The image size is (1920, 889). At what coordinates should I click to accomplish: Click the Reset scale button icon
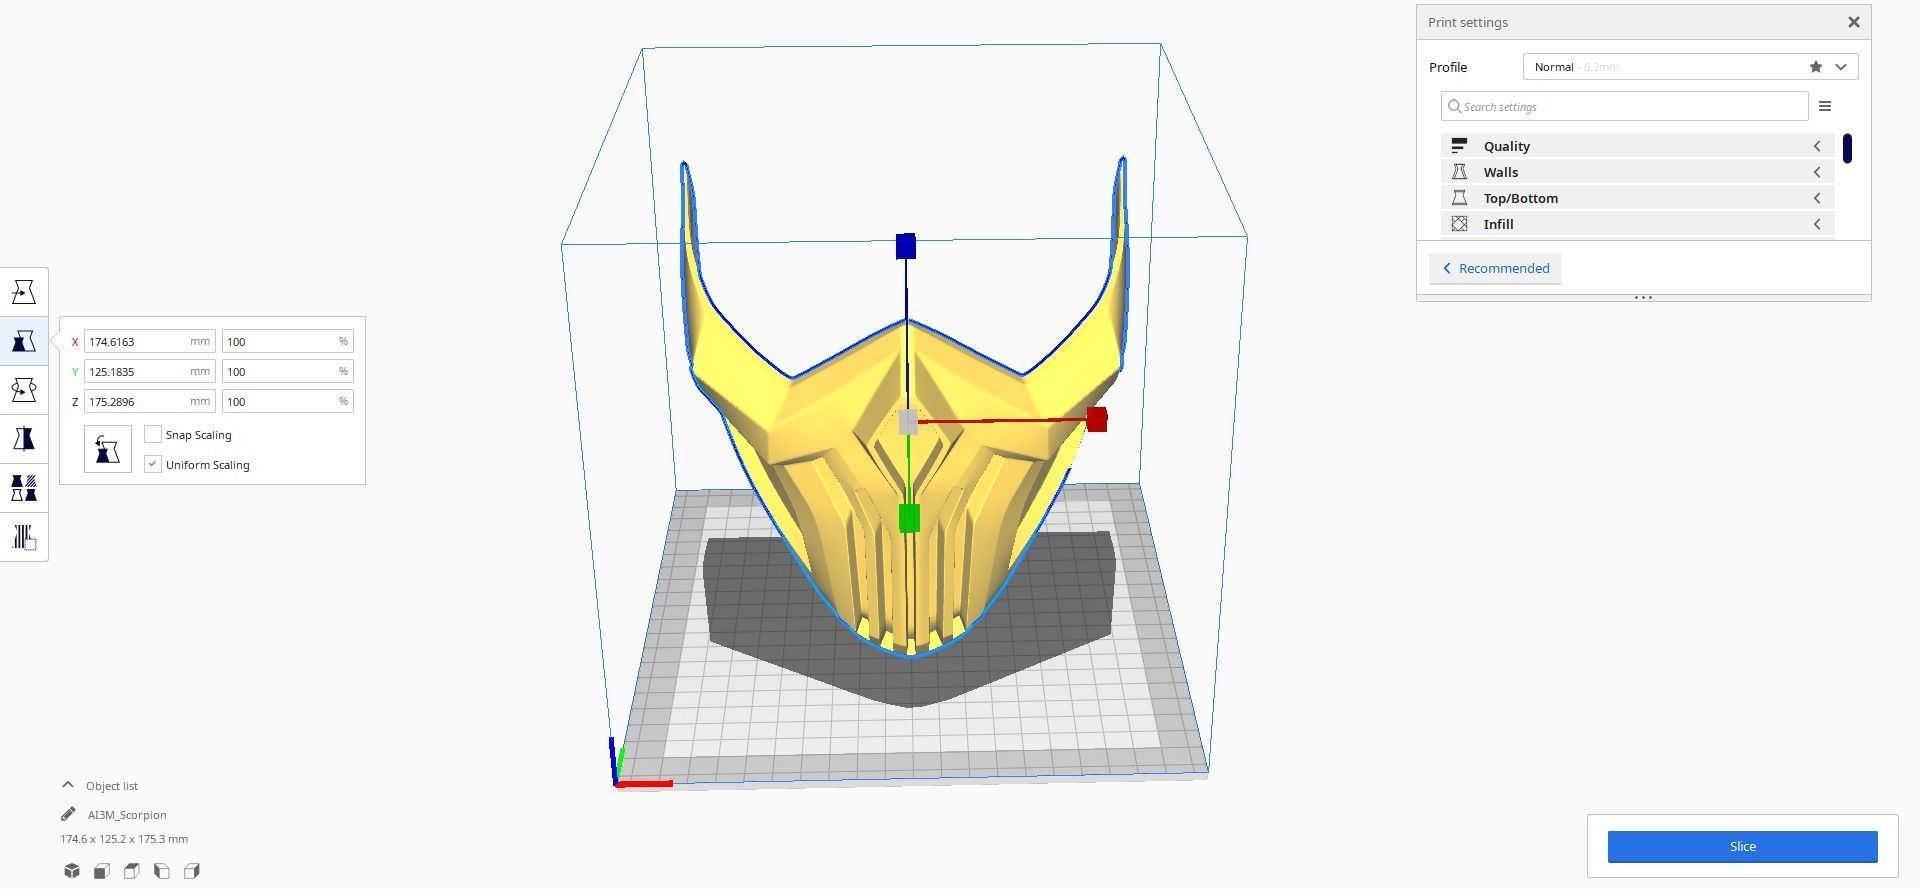point(108,449)
